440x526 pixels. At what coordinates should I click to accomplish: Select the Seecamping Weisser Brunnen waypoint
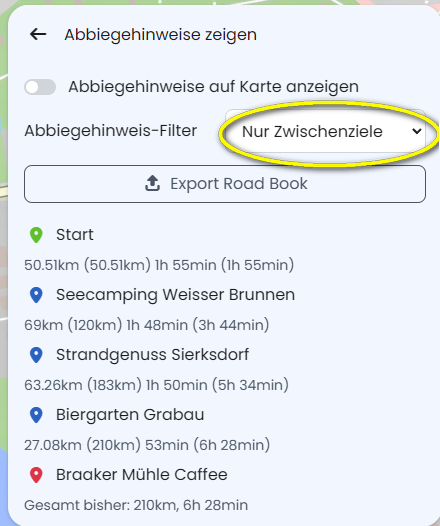click(x=175, y=295)
